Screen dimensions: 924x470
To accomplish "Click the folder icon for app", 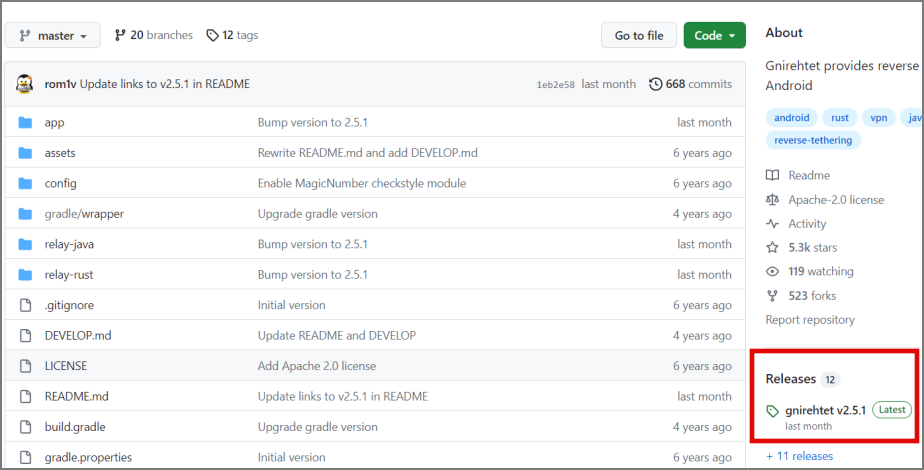I will coord(25,123).
